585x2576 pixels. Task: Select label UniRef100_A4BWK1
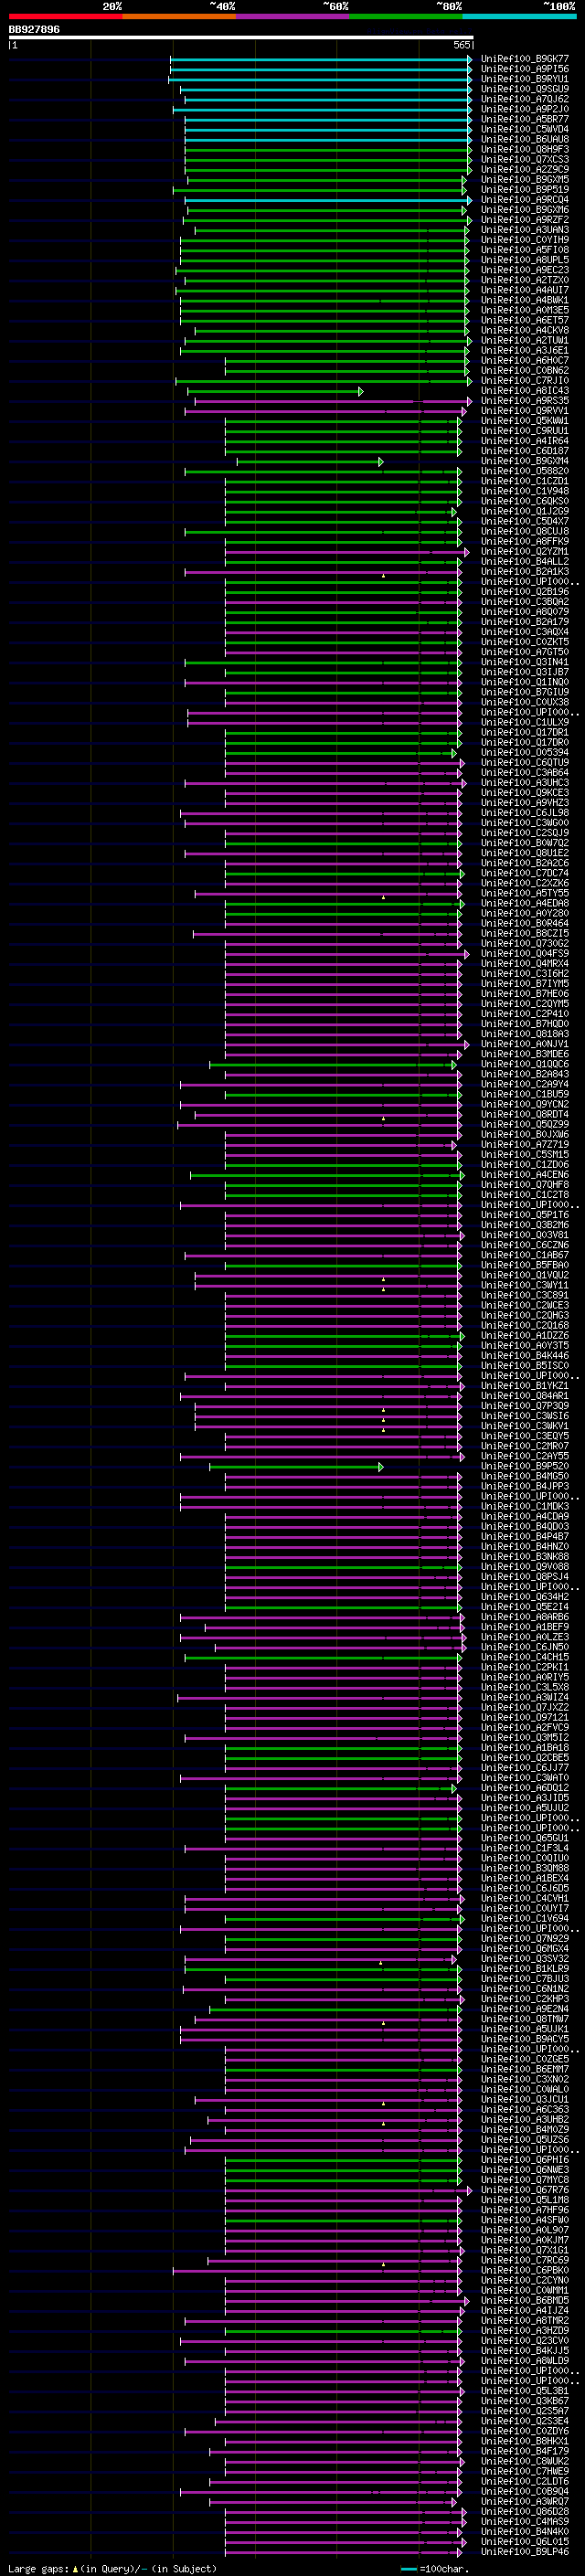click(x=525, y=300)
